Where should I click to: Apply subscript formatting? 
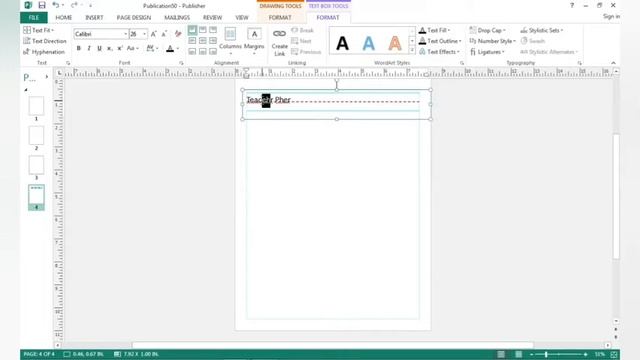(x=109, y=49)
